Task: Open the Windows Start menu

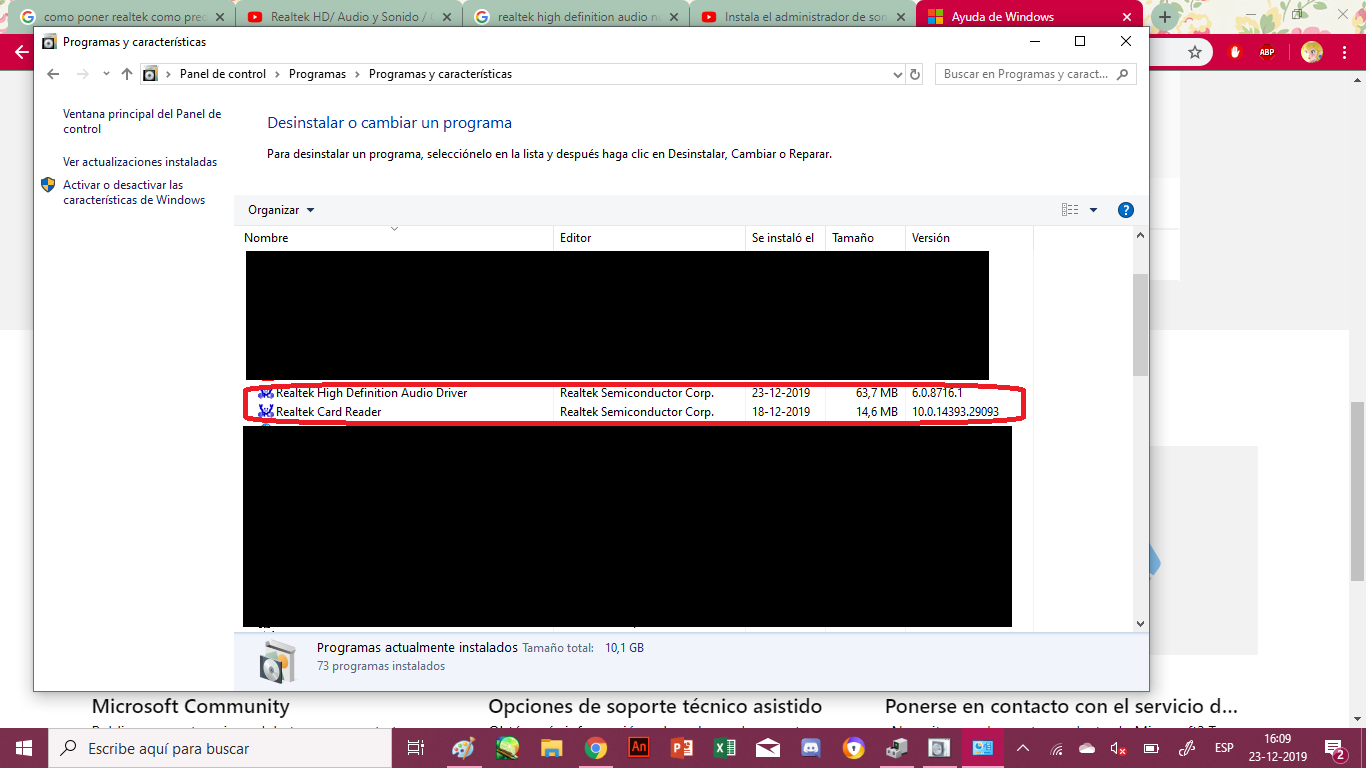Action: coord(24,748)
